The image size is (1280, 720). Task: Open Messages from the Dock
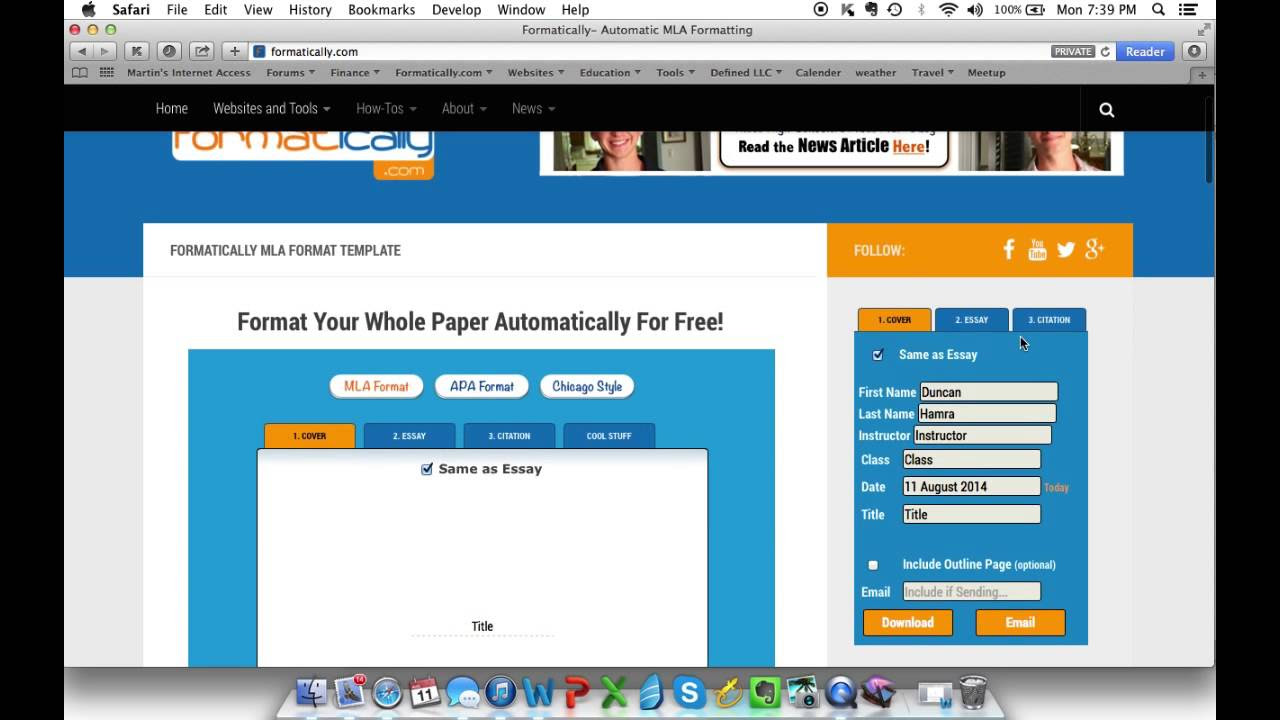463,692
